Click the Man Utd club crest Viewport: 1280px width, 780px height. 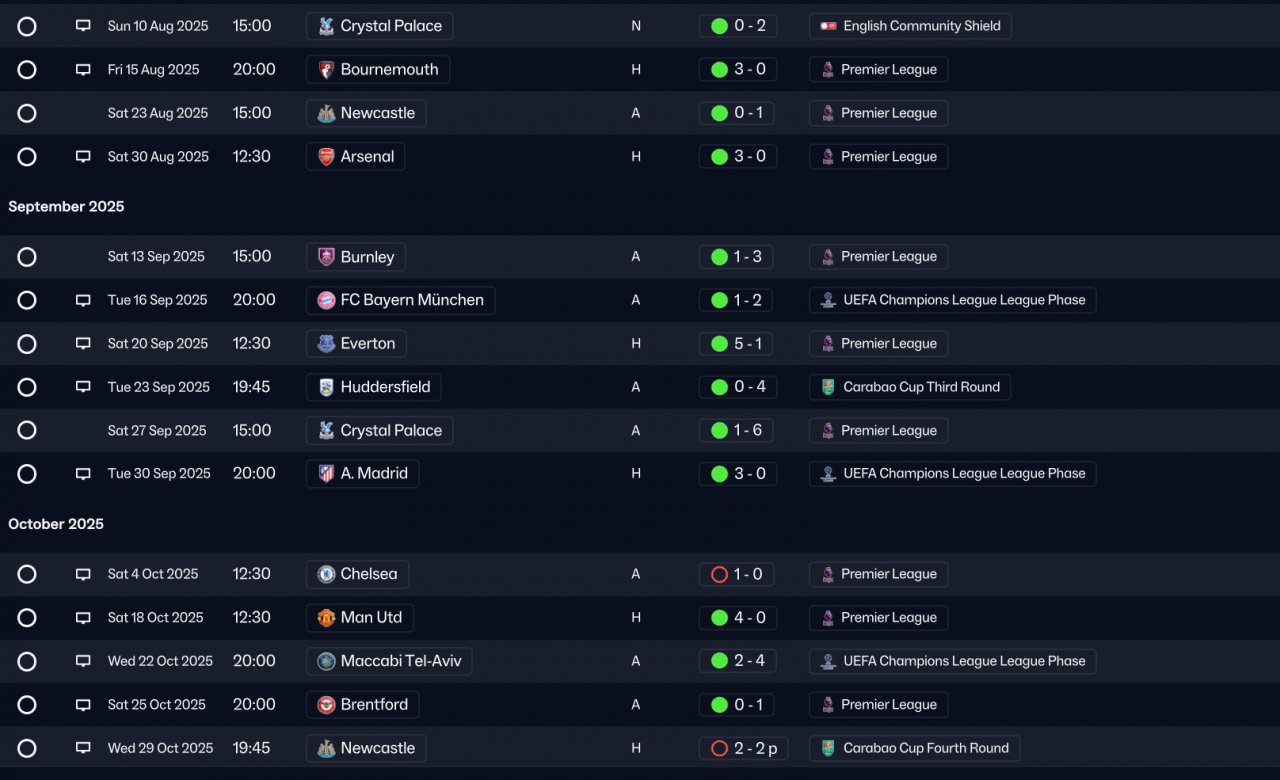pyautogui.click(x=326, y=618)
